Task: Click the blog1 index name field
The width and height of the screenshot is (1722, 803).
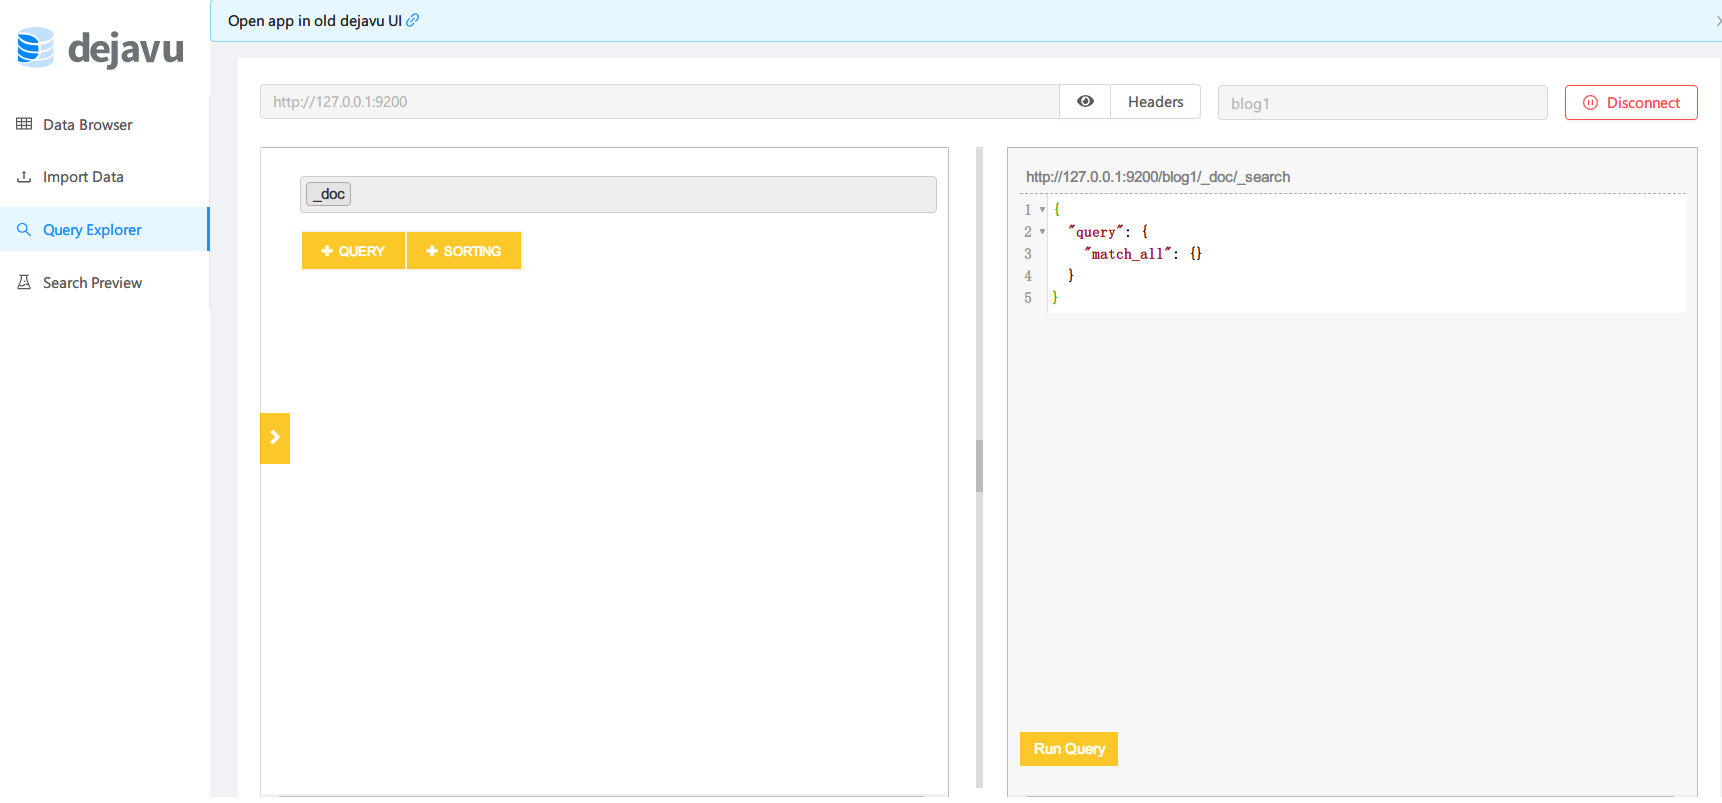Action: [1383, 103]
